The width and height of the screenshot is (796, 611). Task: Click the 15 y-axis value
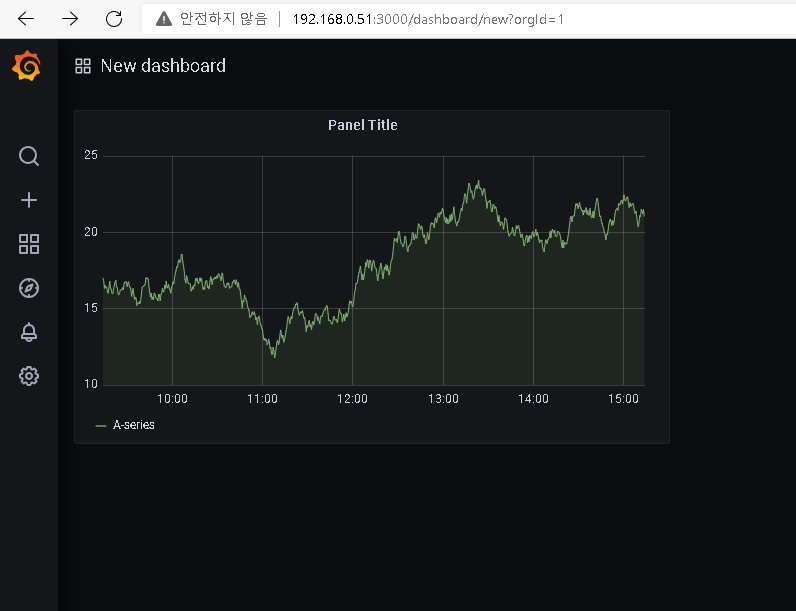(x=91, y=308)
